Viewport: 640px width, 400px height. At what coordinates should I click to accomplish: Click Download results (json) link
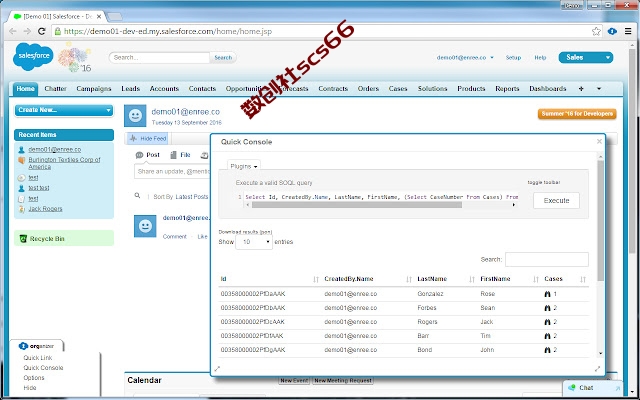click(x=245, y=232)
